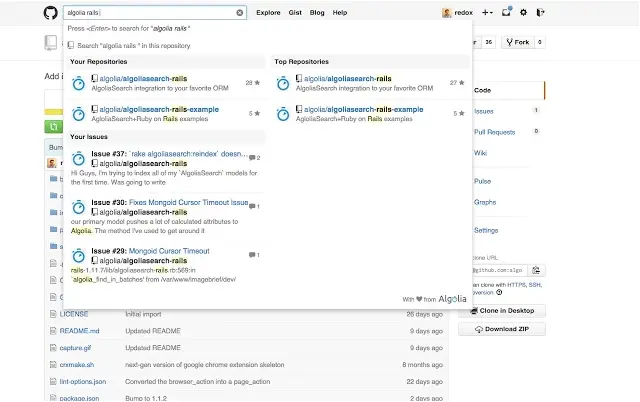Fork the repository with the Fork button
This screenshot has width=640, height=402.
tap(518, 42)
